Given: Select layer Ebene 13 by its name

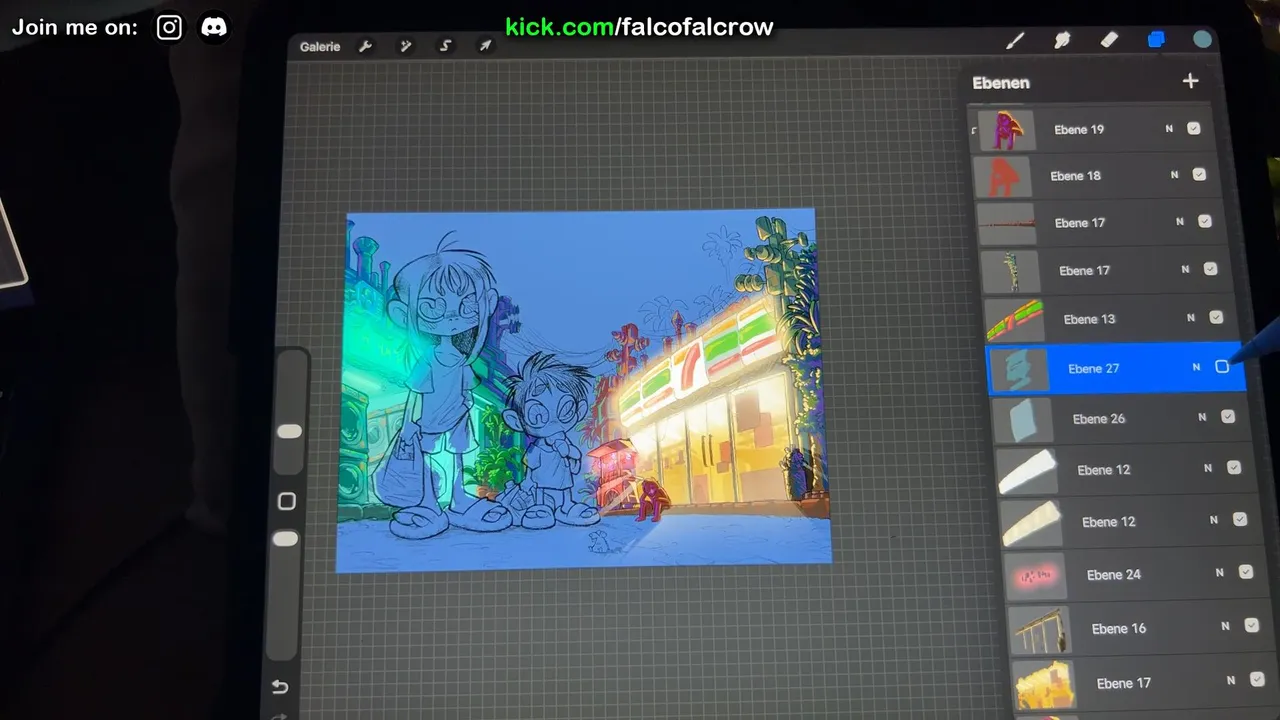Looking at the screenshot, I should tap(1089, 319).
